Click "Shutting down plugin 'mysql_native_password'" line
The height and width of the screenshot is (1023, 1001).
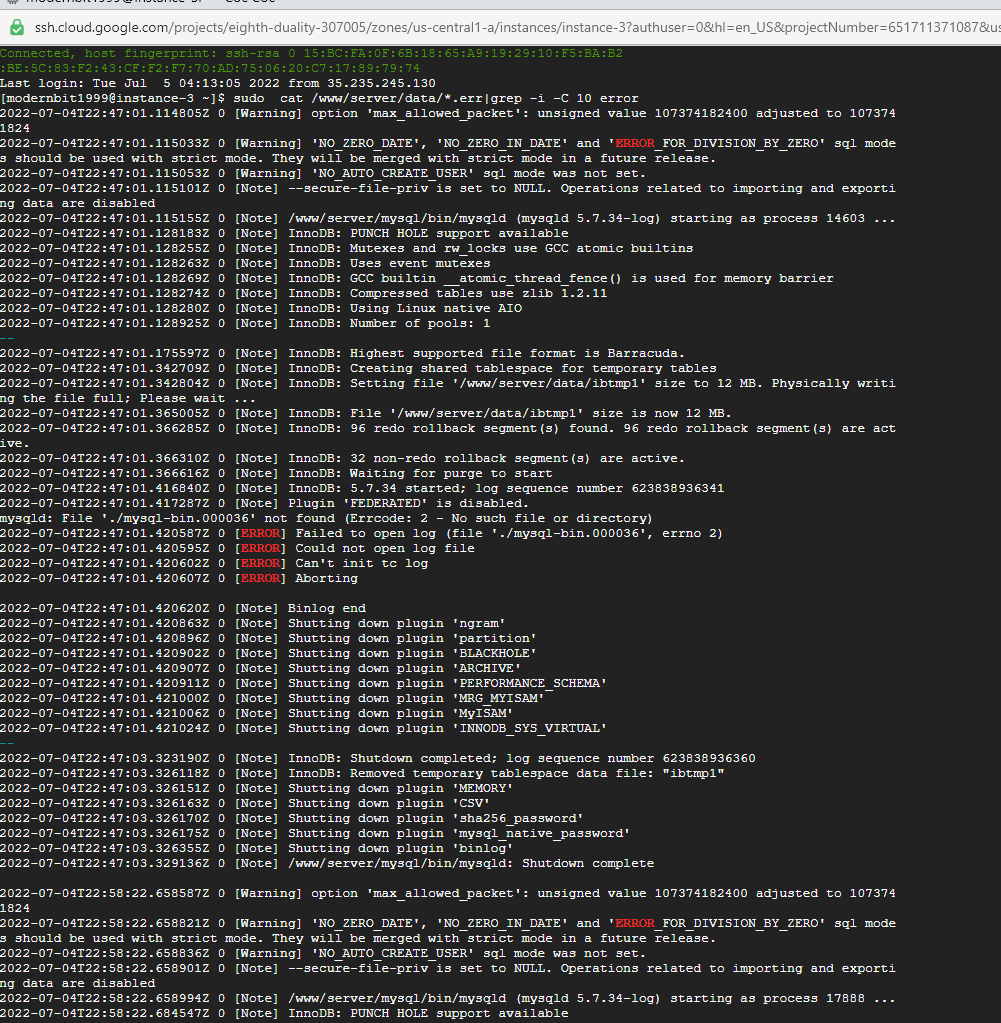pos(315,834)
